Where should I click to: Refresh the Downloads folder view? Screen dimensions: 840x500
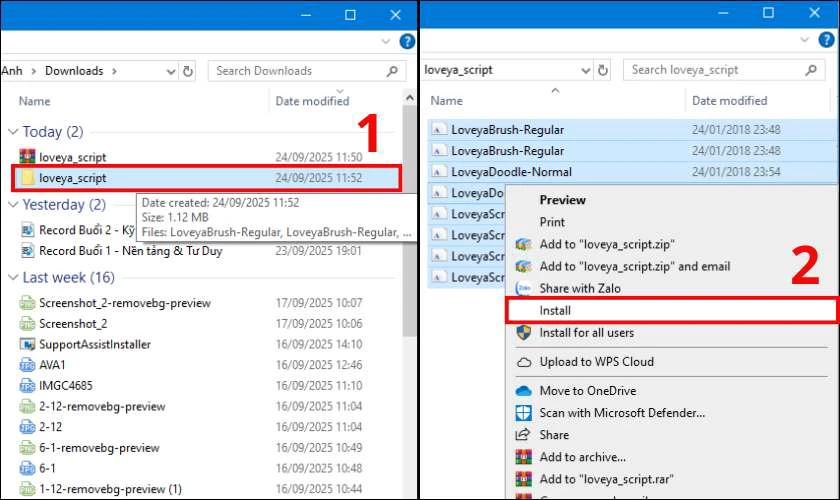pyautogui.click(x=188, y=71)
